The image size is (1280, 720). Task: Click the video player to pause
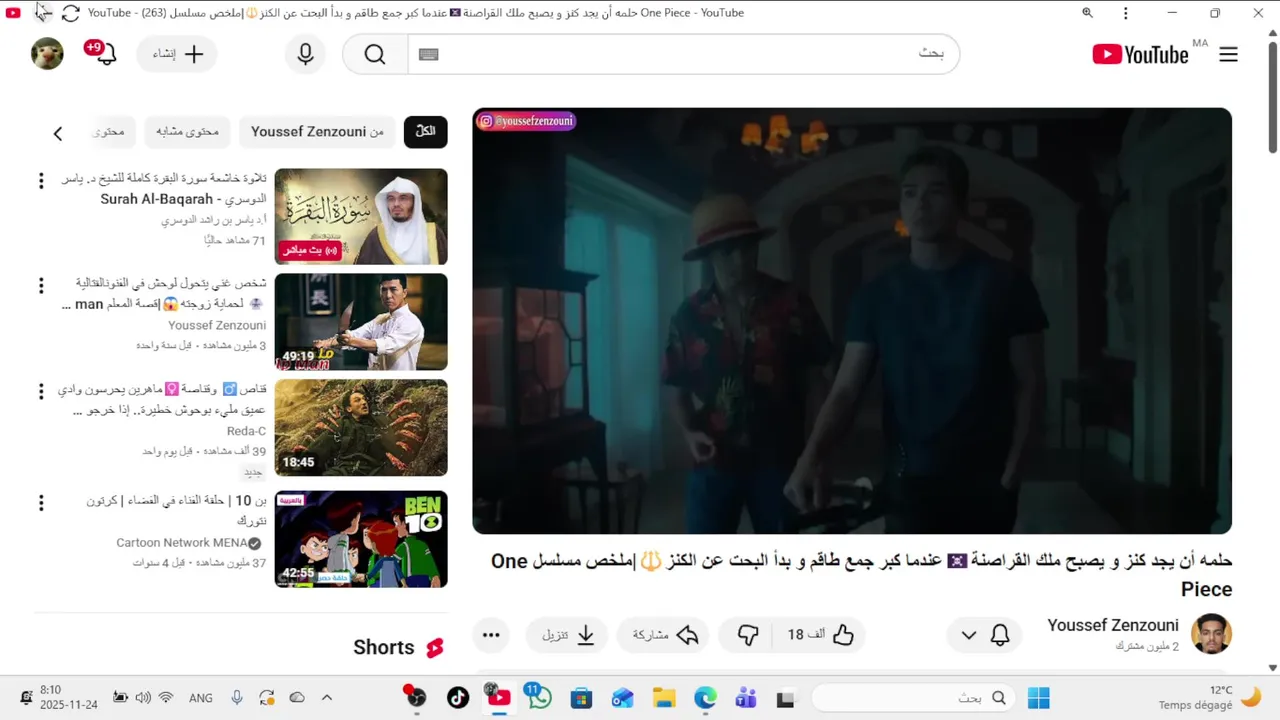852,321
